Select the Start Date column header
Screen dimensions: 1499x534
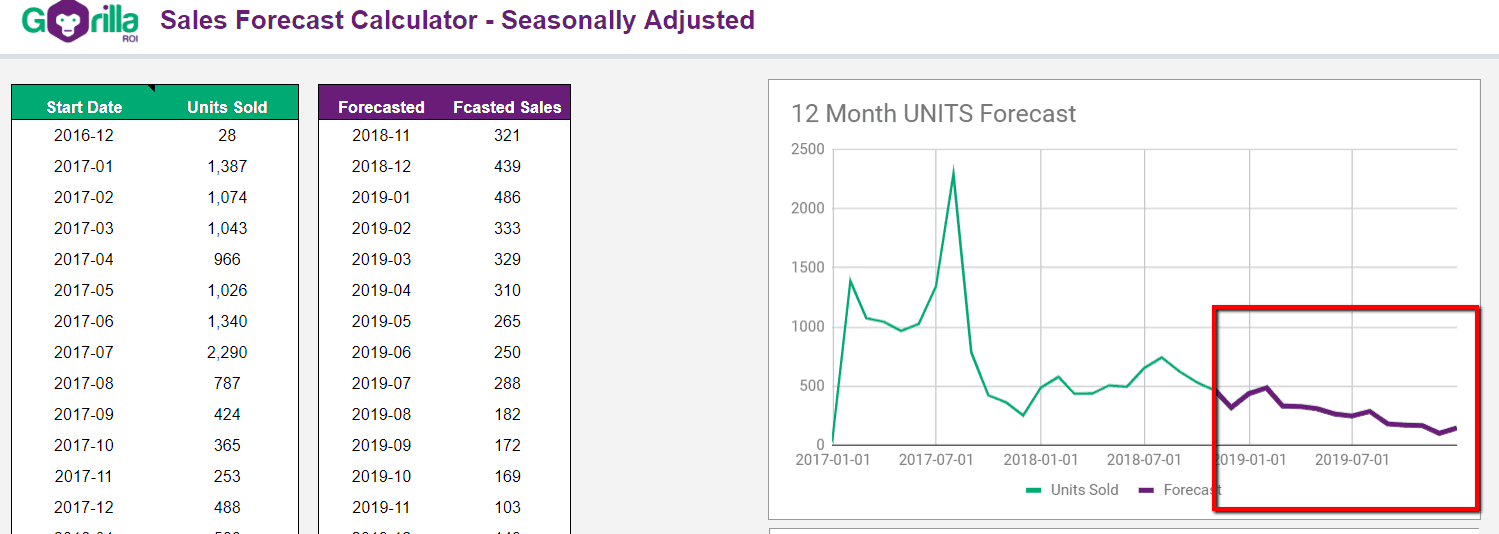[x=84, y=107]
